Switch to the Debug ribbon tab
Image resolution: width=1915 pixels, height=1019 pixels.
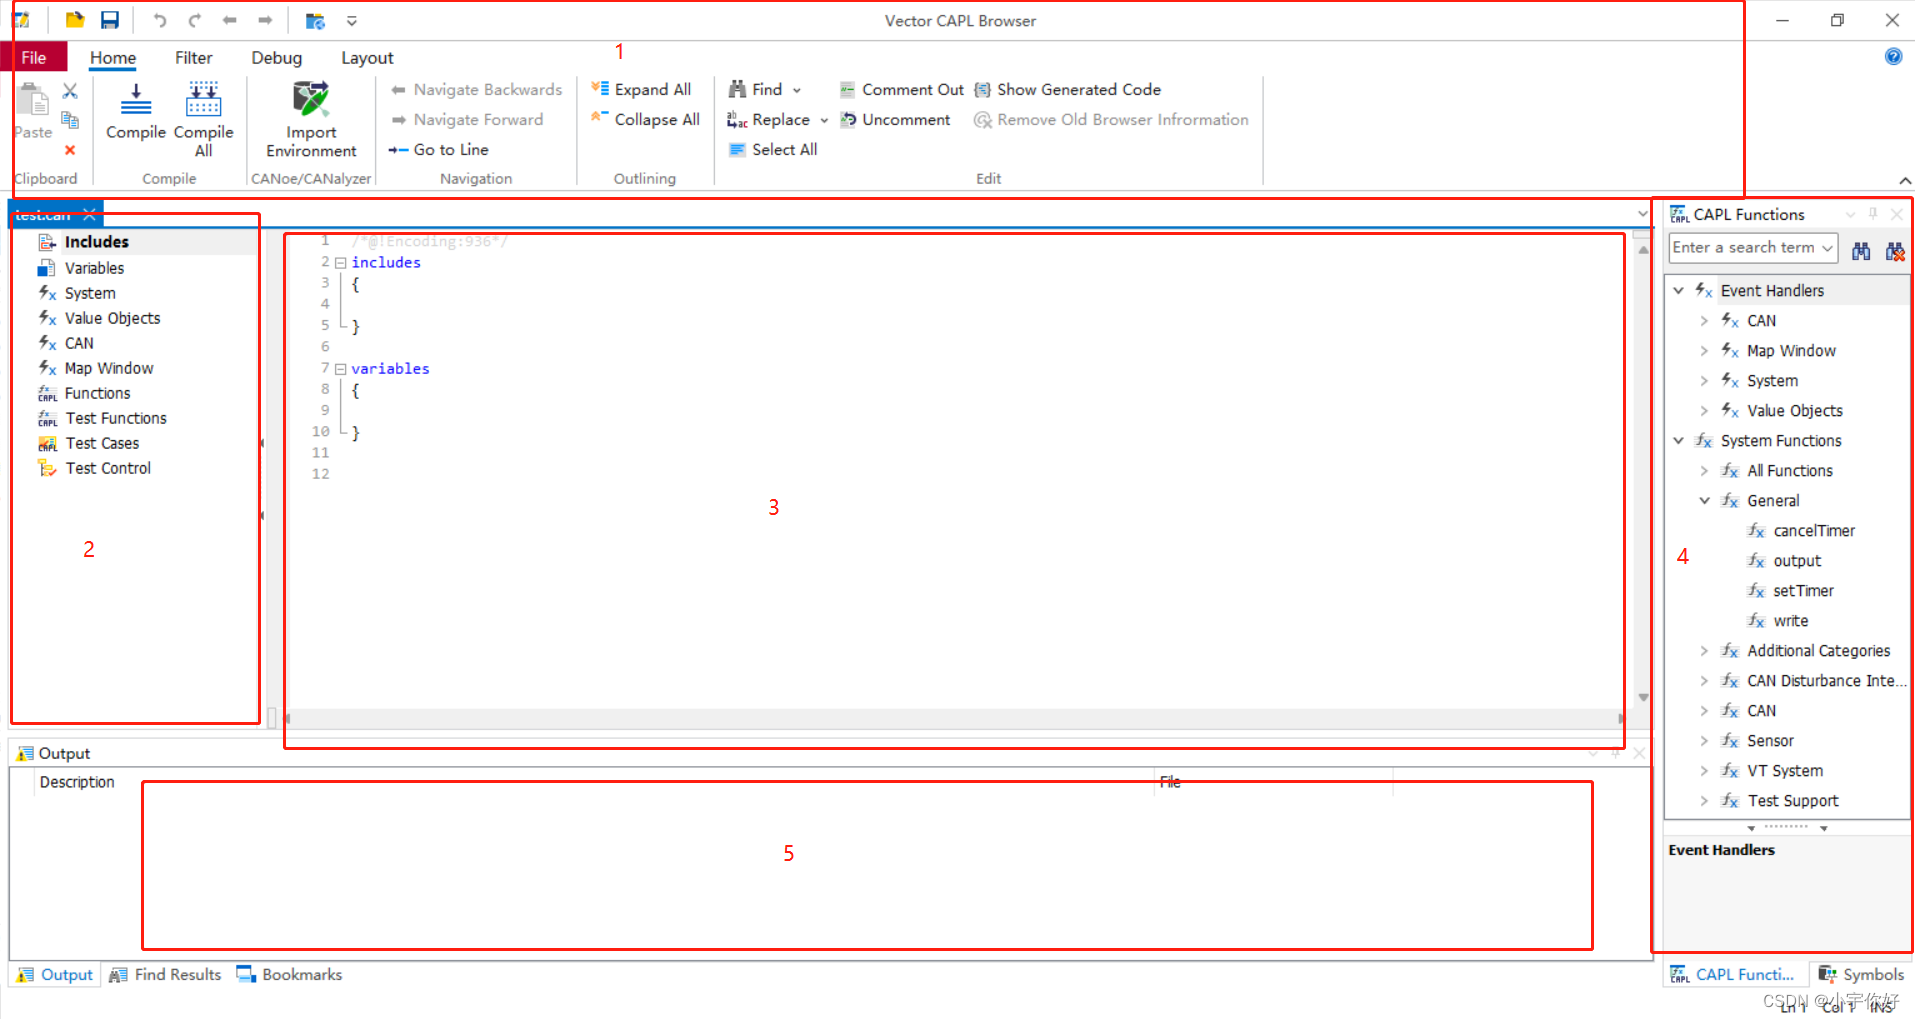(277, 57)
